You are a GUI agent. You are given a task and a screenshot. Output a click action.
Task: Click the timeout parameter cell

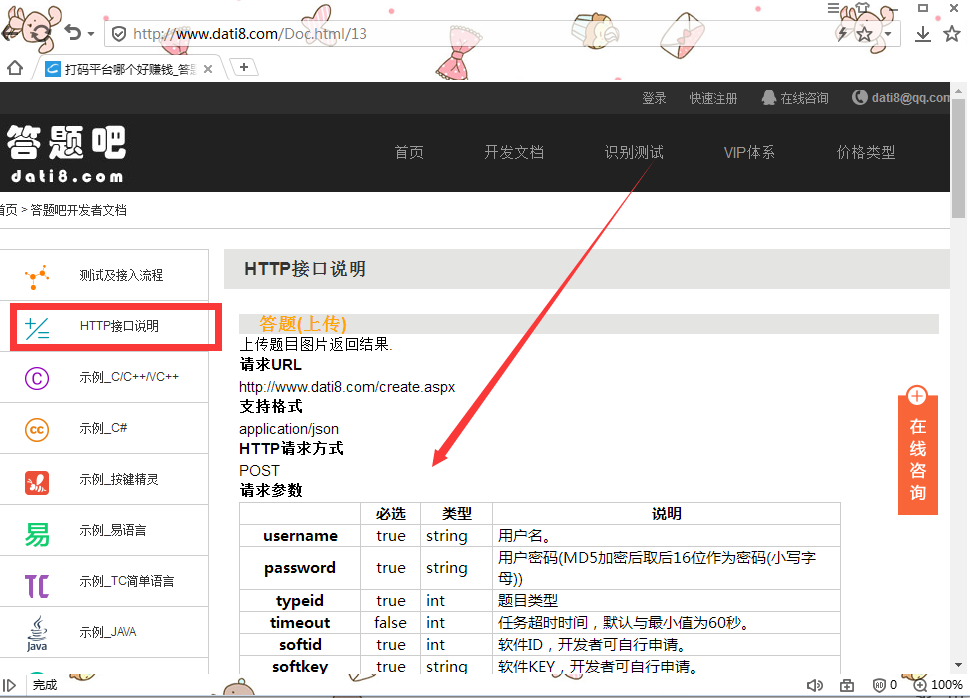coord(300,623)
